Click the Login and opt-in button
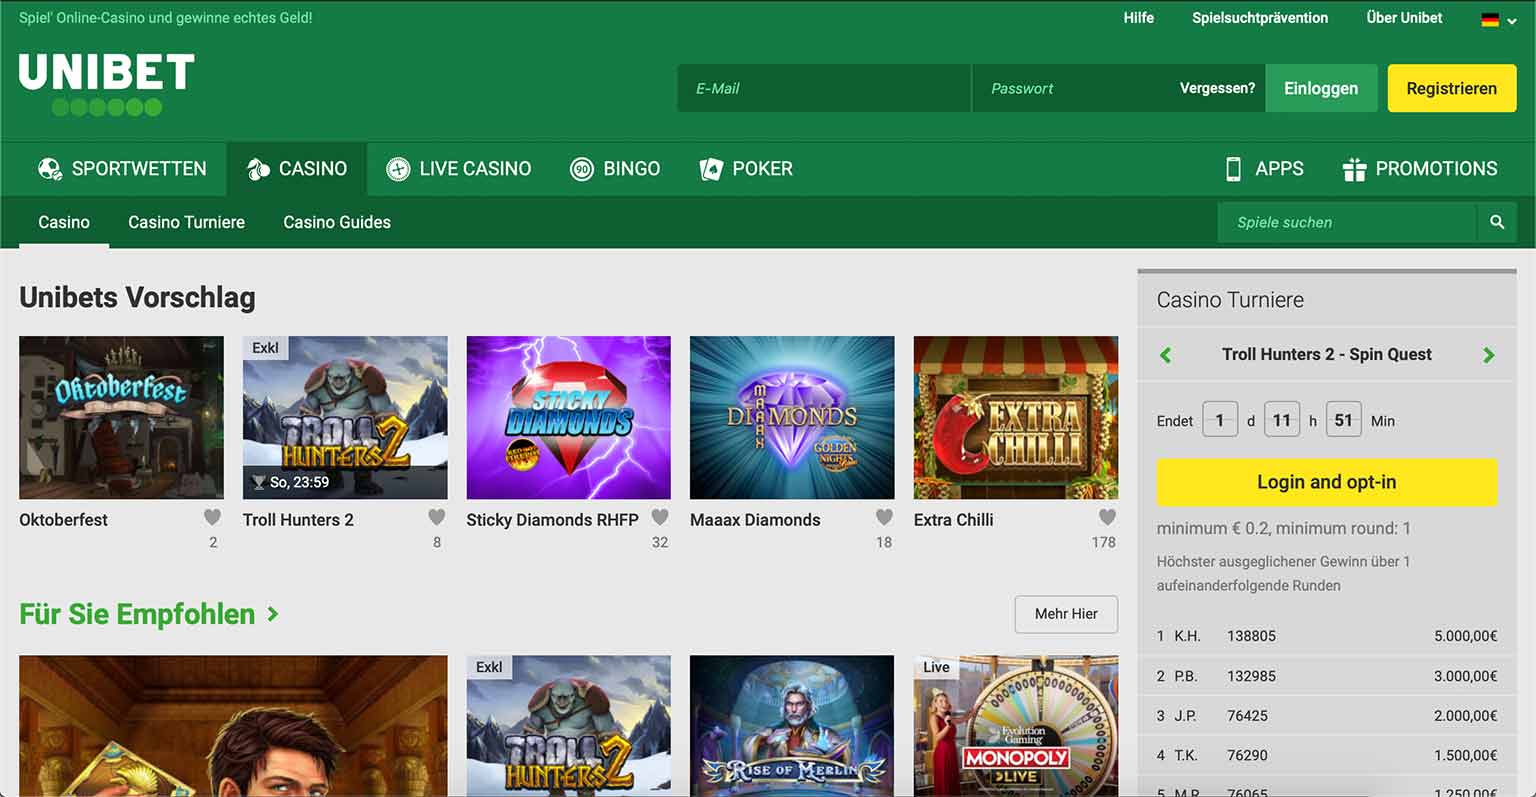 (1326, 482)
